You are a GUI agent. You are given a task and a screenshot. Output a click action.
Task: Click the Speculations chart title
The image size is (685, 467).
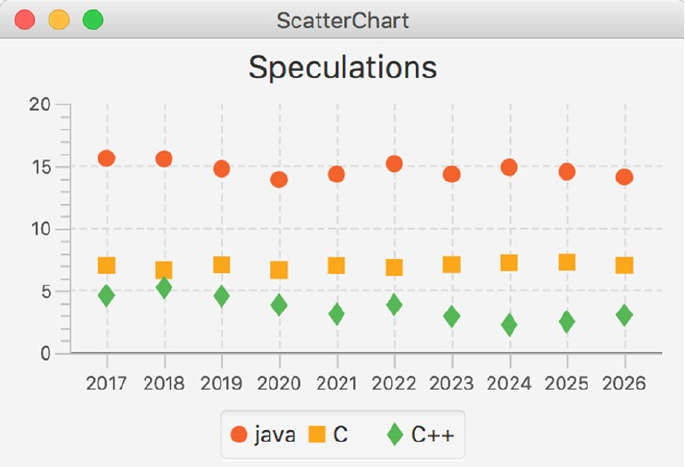pyautogui.click(x=342, y=67)
